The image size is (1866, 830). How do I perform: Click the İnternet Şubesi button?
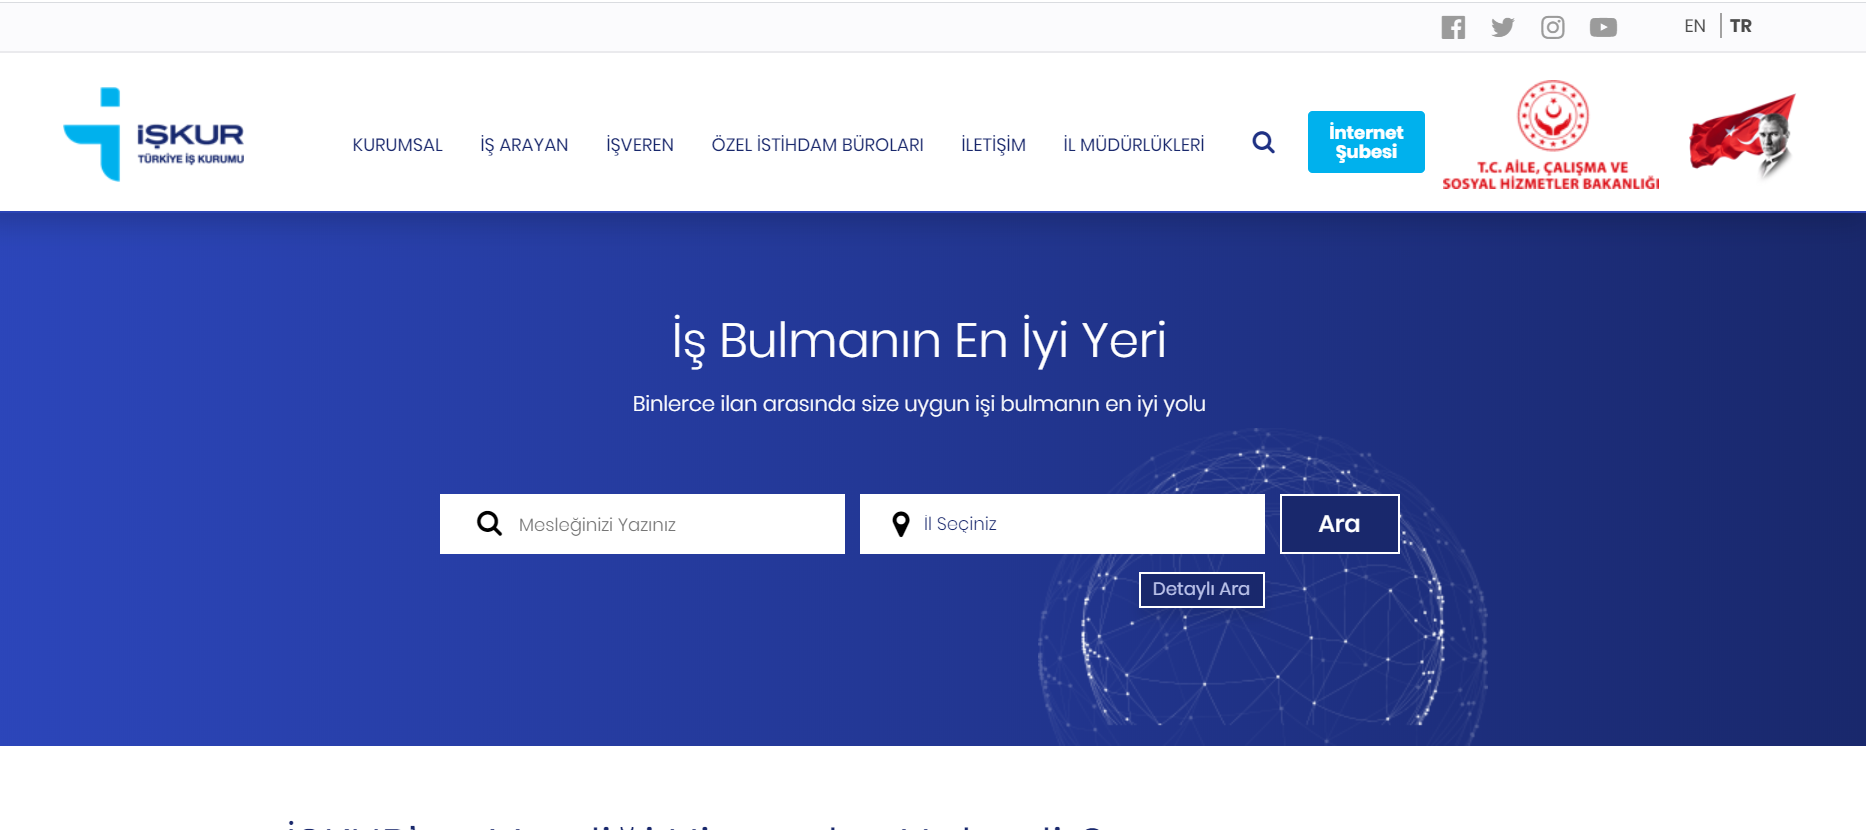coord(1365,142)
